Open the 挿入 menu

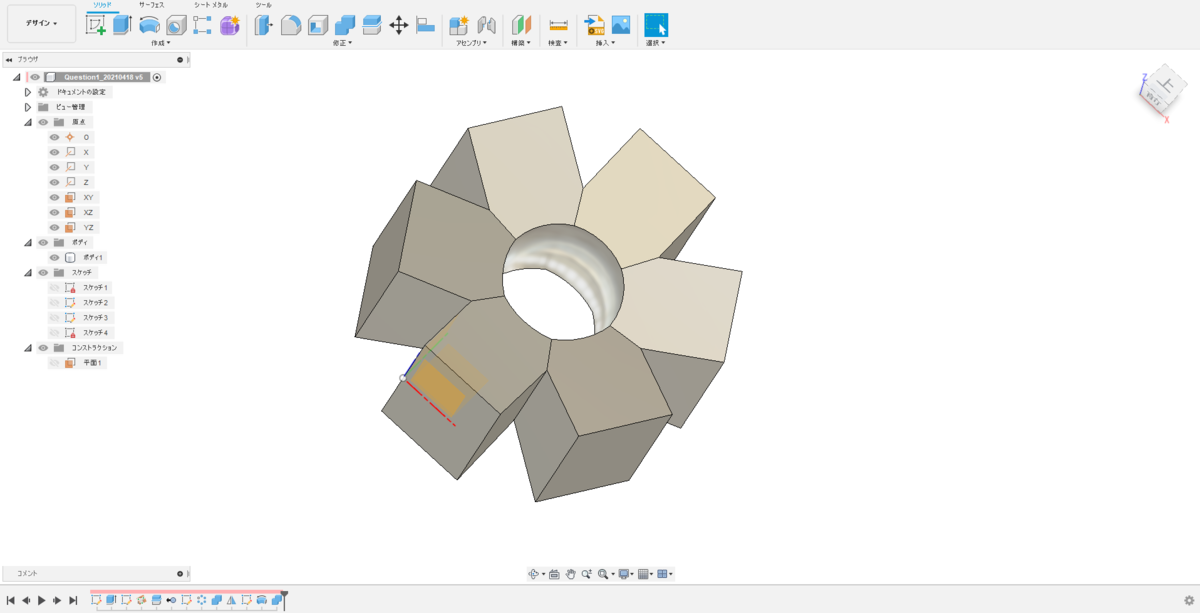coord(605,43)
